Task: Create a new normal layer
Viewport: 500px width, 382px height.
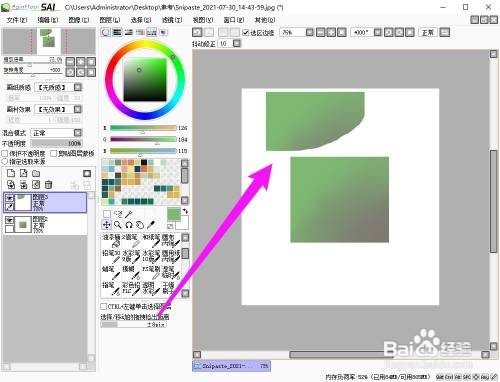Action: click(11, 173)
